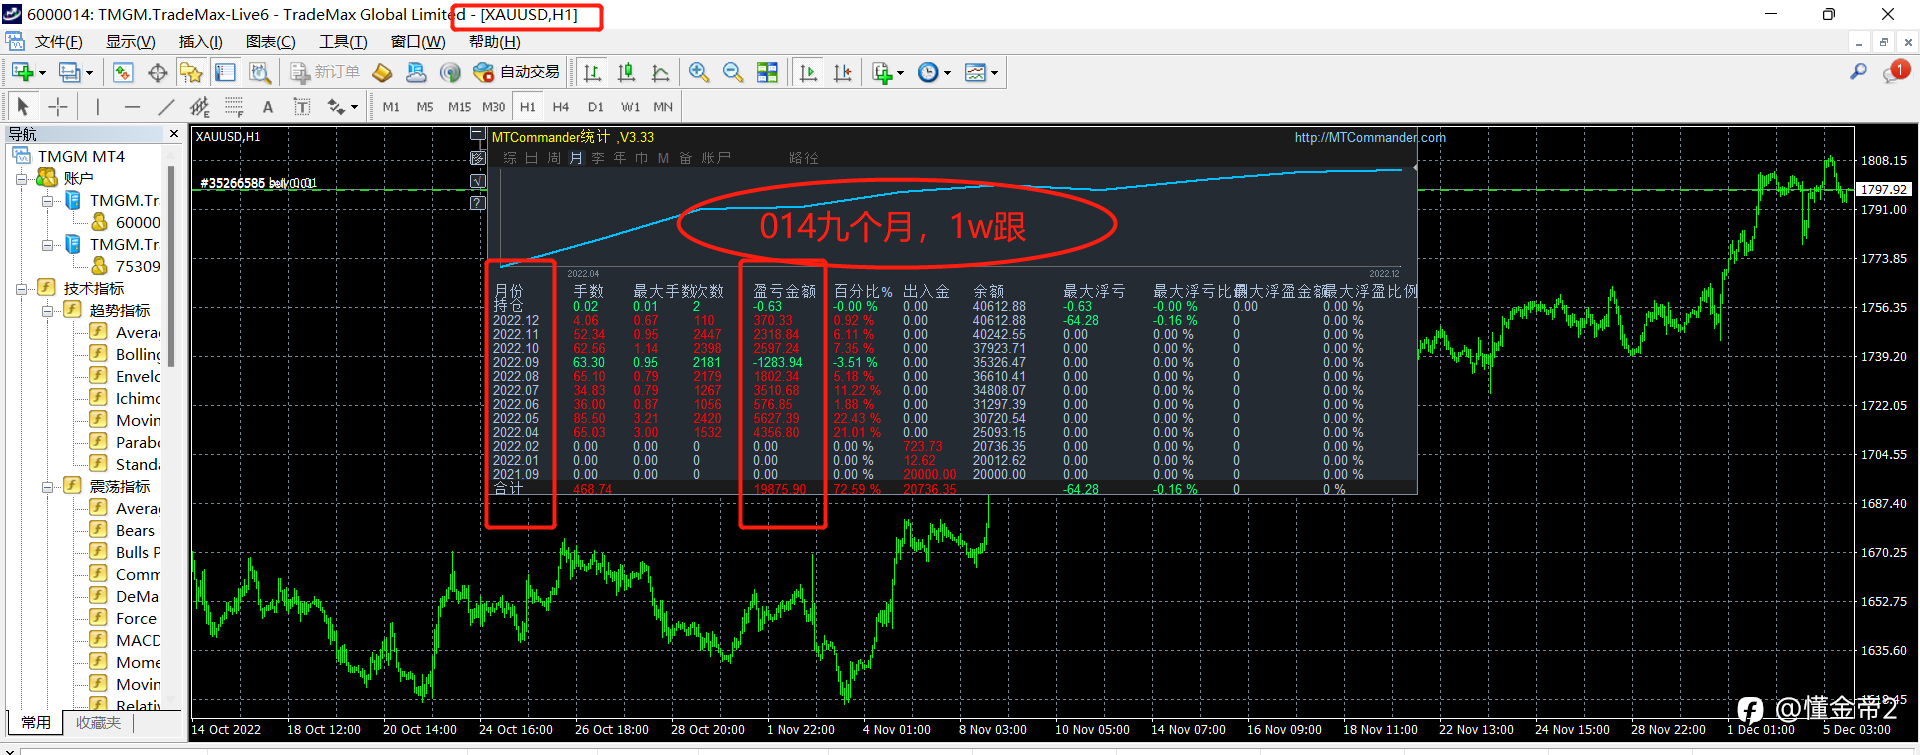The image size is (1920, 755).
Task: Switch timeframe to H4
Action: (560, 107)
